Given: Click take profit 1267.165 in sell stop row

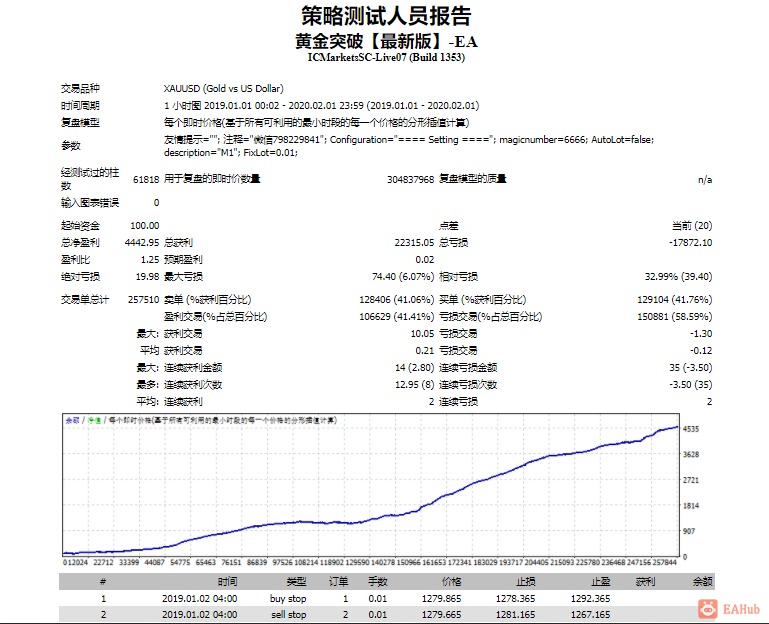Looking at the screenshot, I should tap(590, 615).
